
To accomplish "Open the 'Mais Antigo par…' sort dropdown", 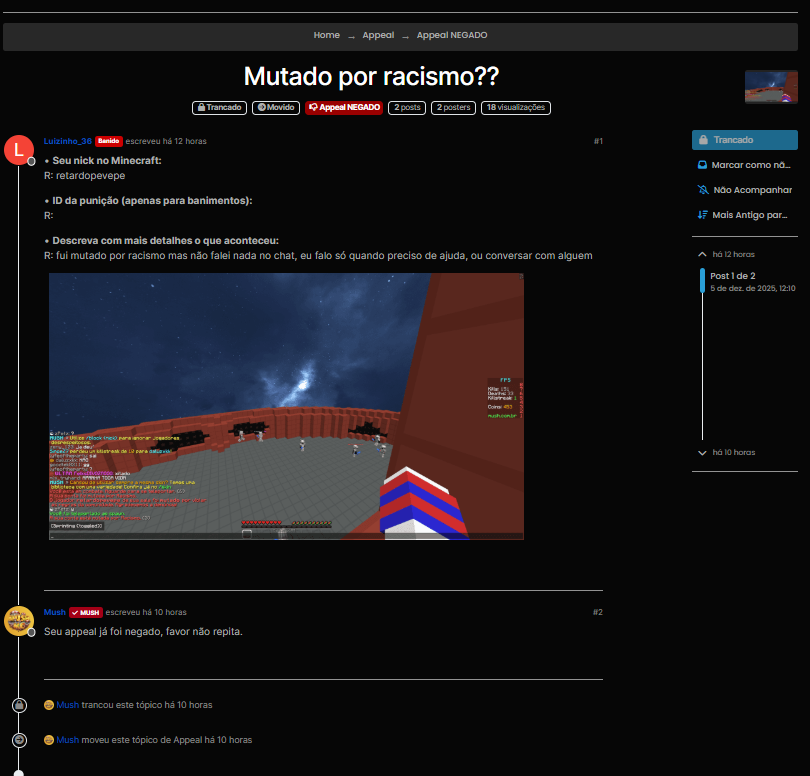I will click(x=745, y=215).
